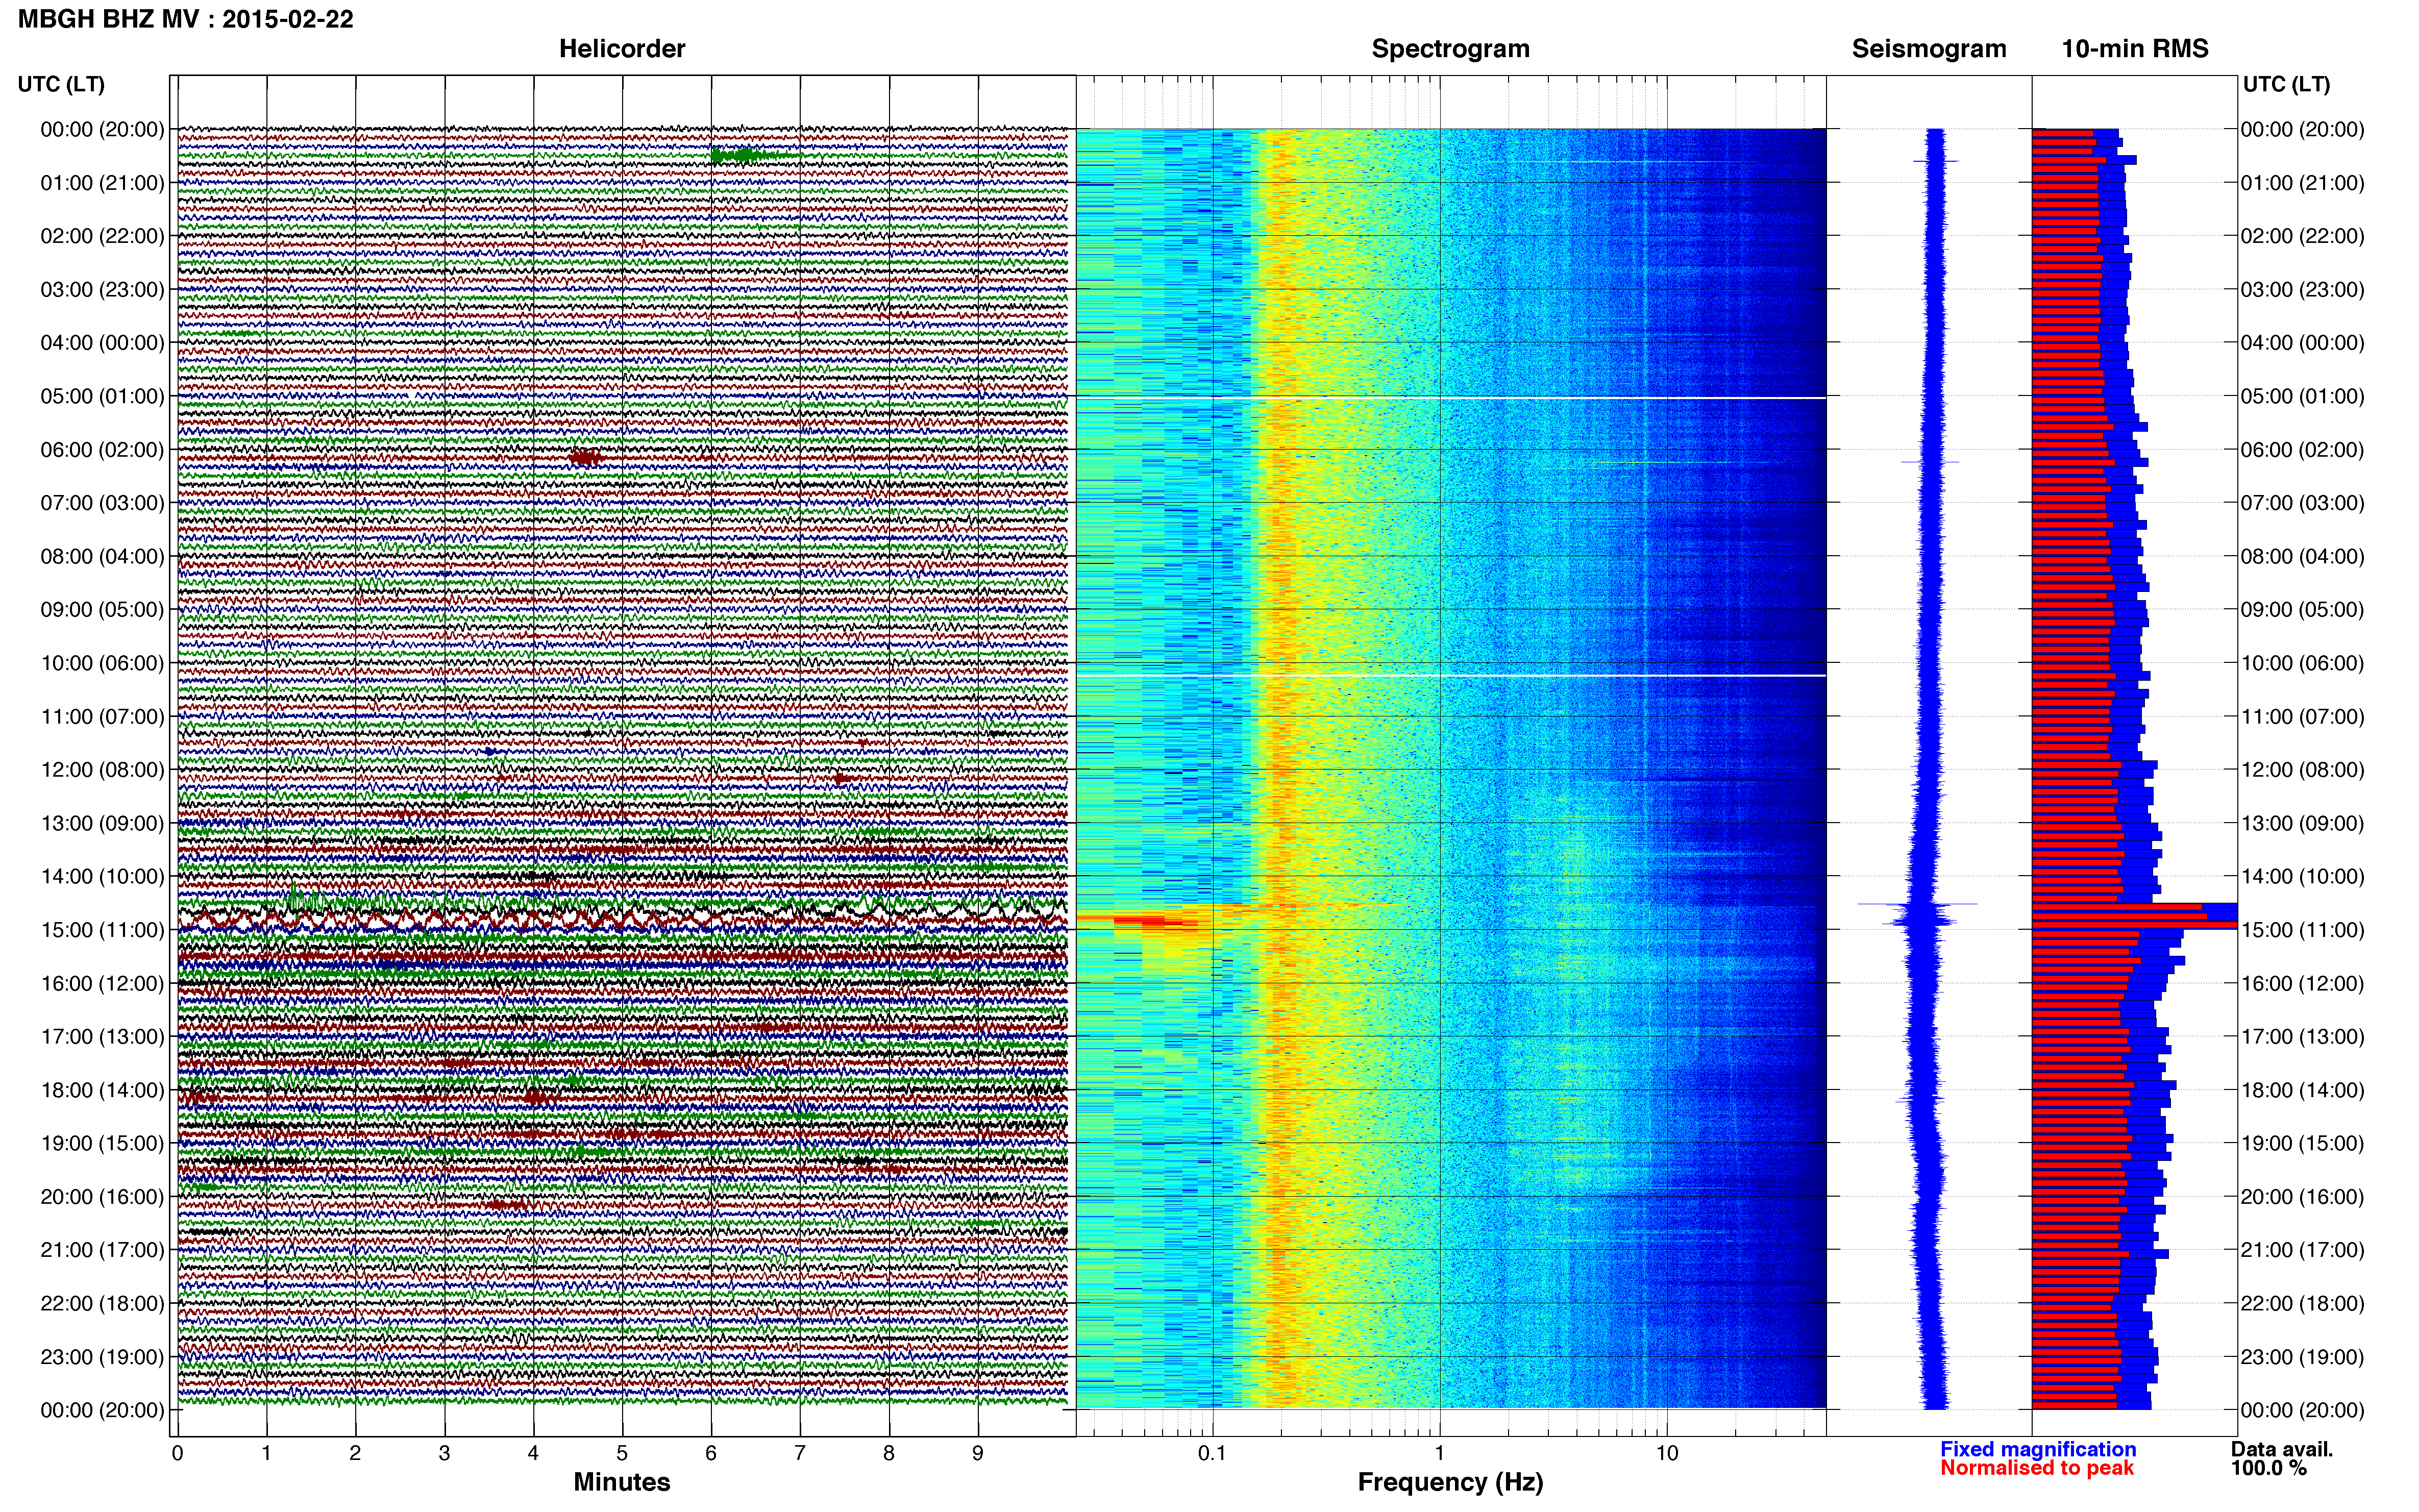Click the left '05:00 (01:00)' time label

pyautogui.click(x=102, y=396)
